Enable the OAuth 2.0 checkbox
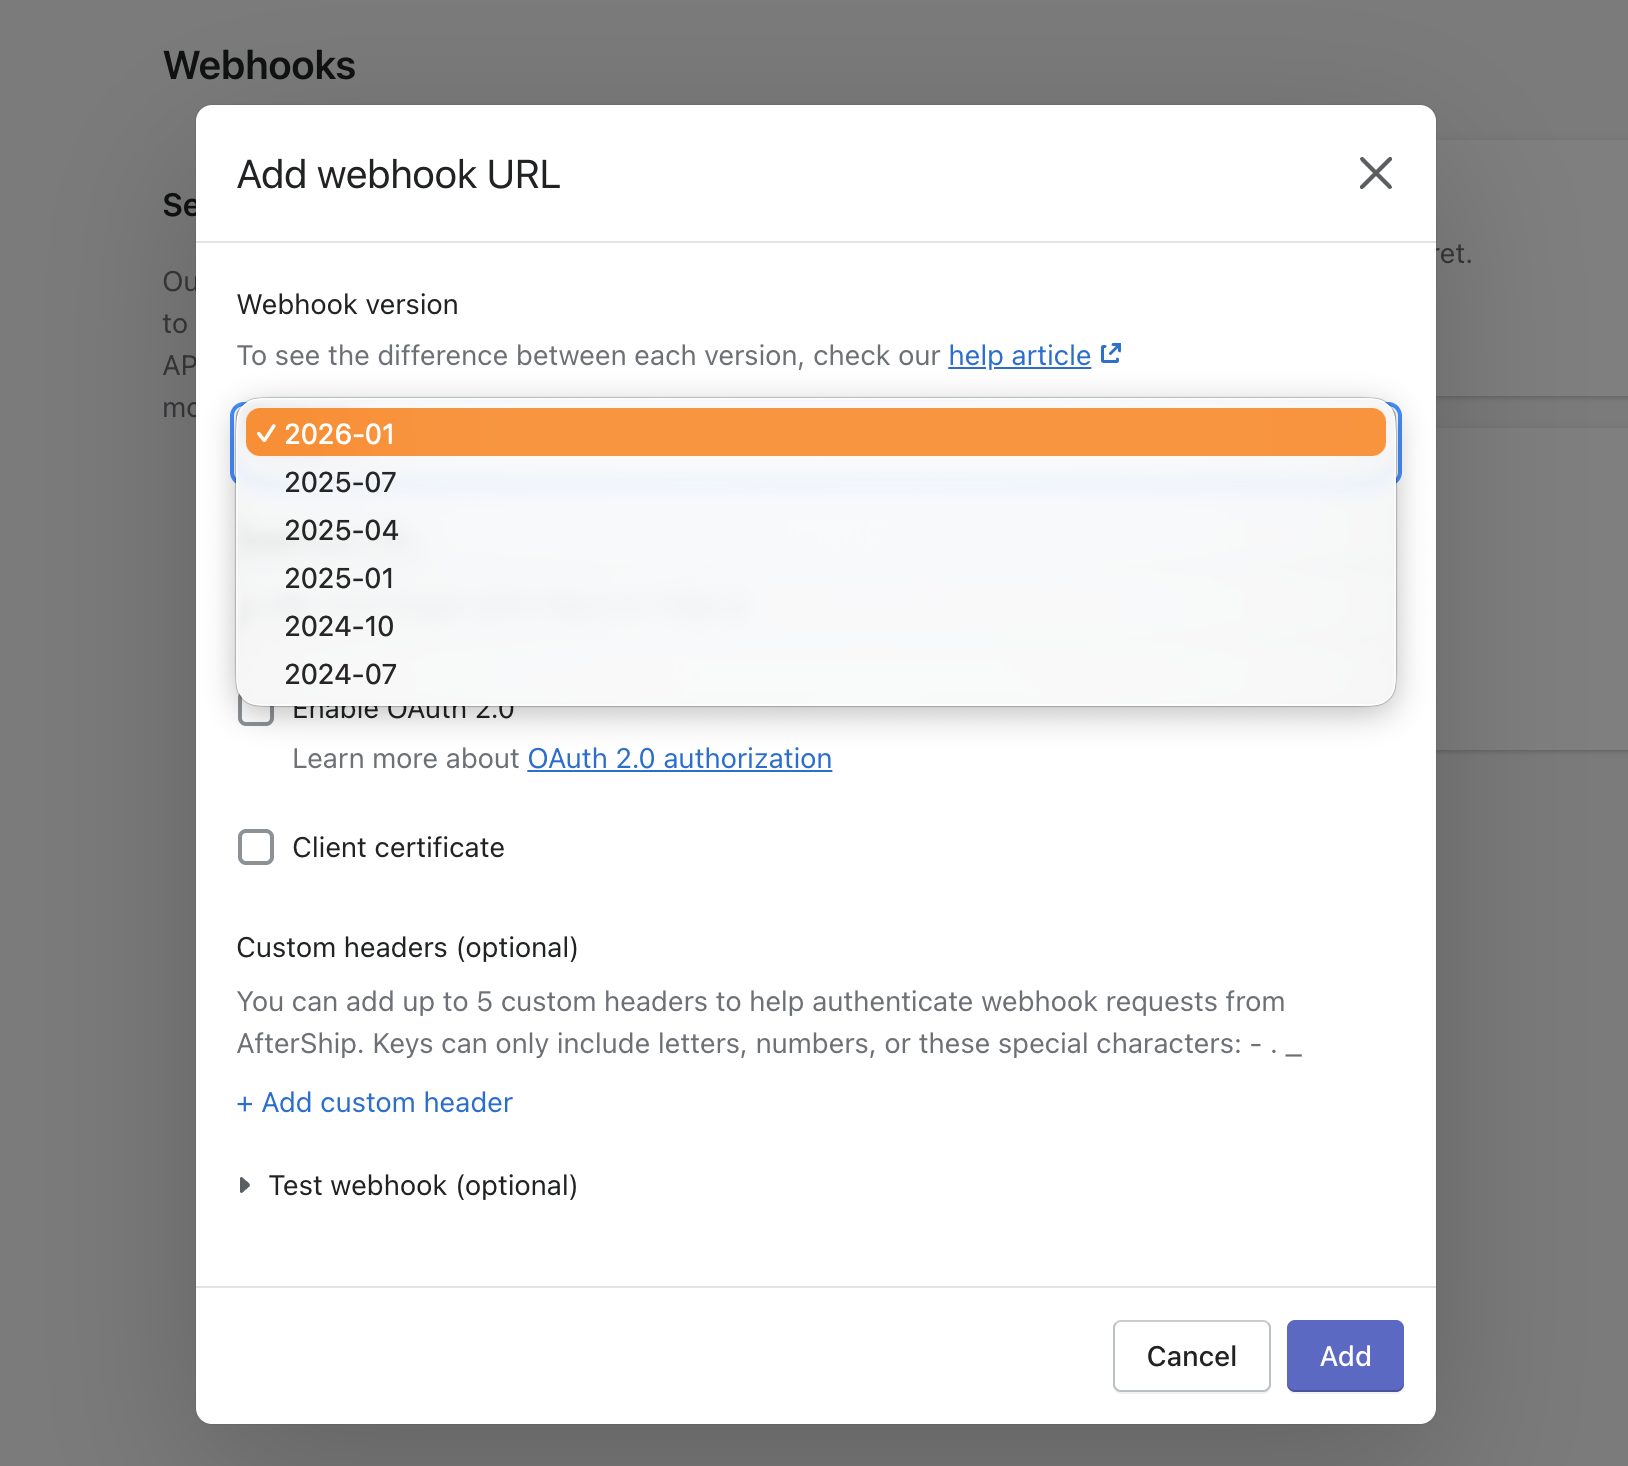1628x1466 pixels. pos(256,709)
